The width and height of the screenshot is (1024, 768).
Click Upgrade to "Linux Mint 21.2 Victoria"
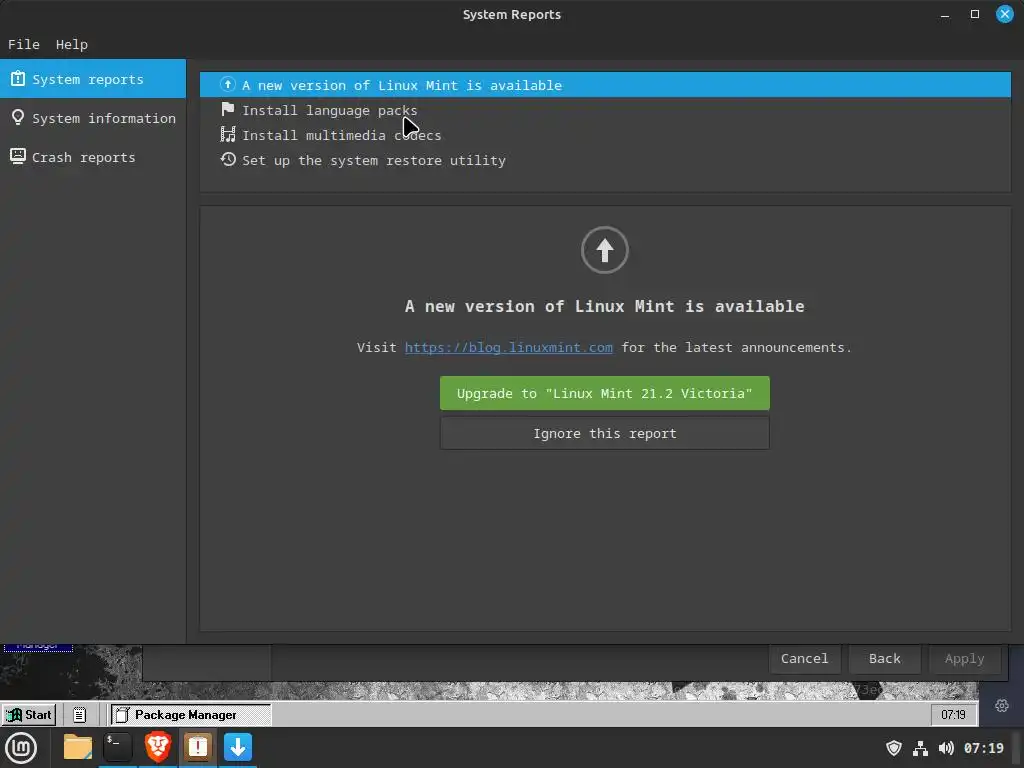pyautogui.click(x=605, y=393)
